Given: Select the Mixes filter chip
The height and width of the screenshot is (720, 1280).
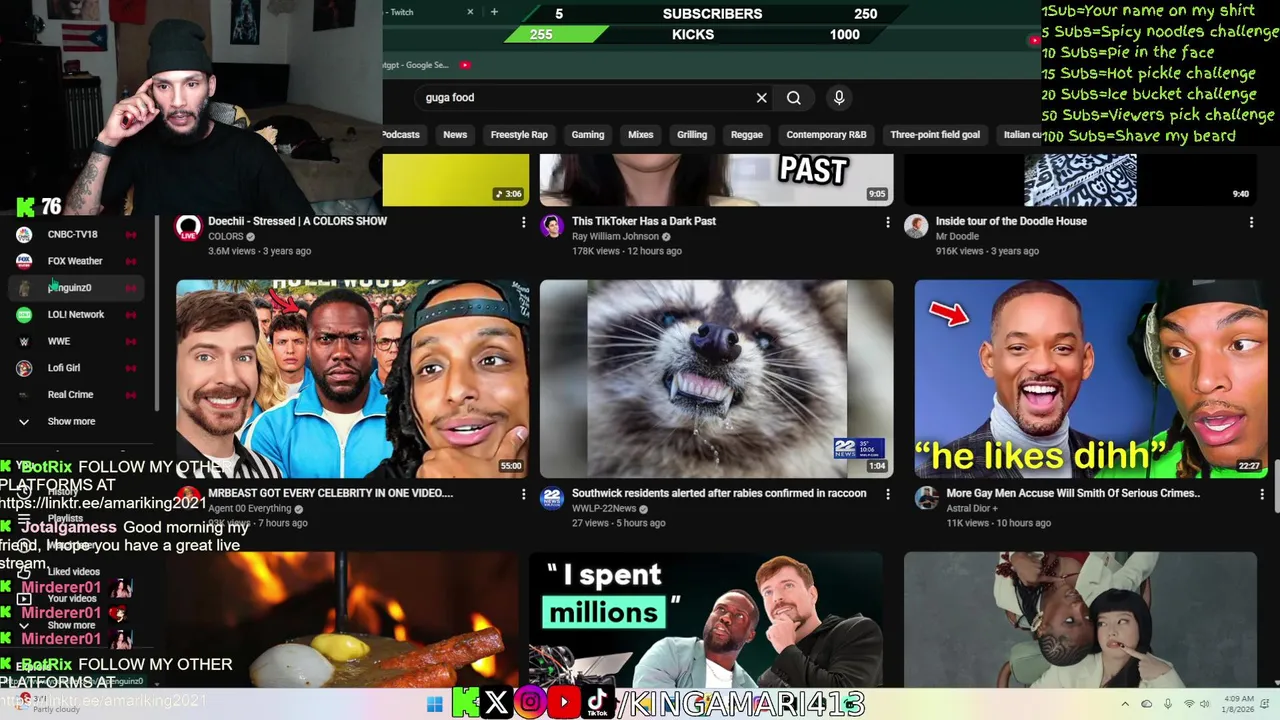Looking at the screenshot, I should (641, 135).
